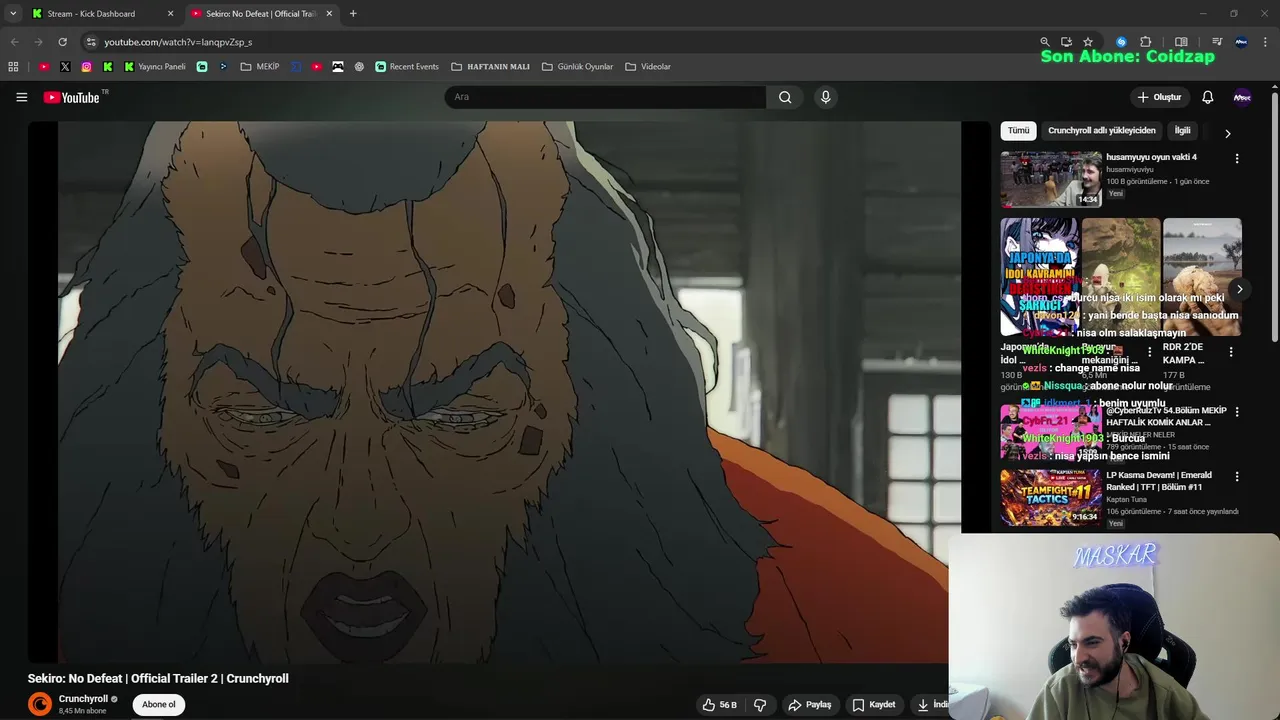Advance Shorts shelf with the next arrow
The height and width of the screenshot is (720, 1280).
point(1239,289)
